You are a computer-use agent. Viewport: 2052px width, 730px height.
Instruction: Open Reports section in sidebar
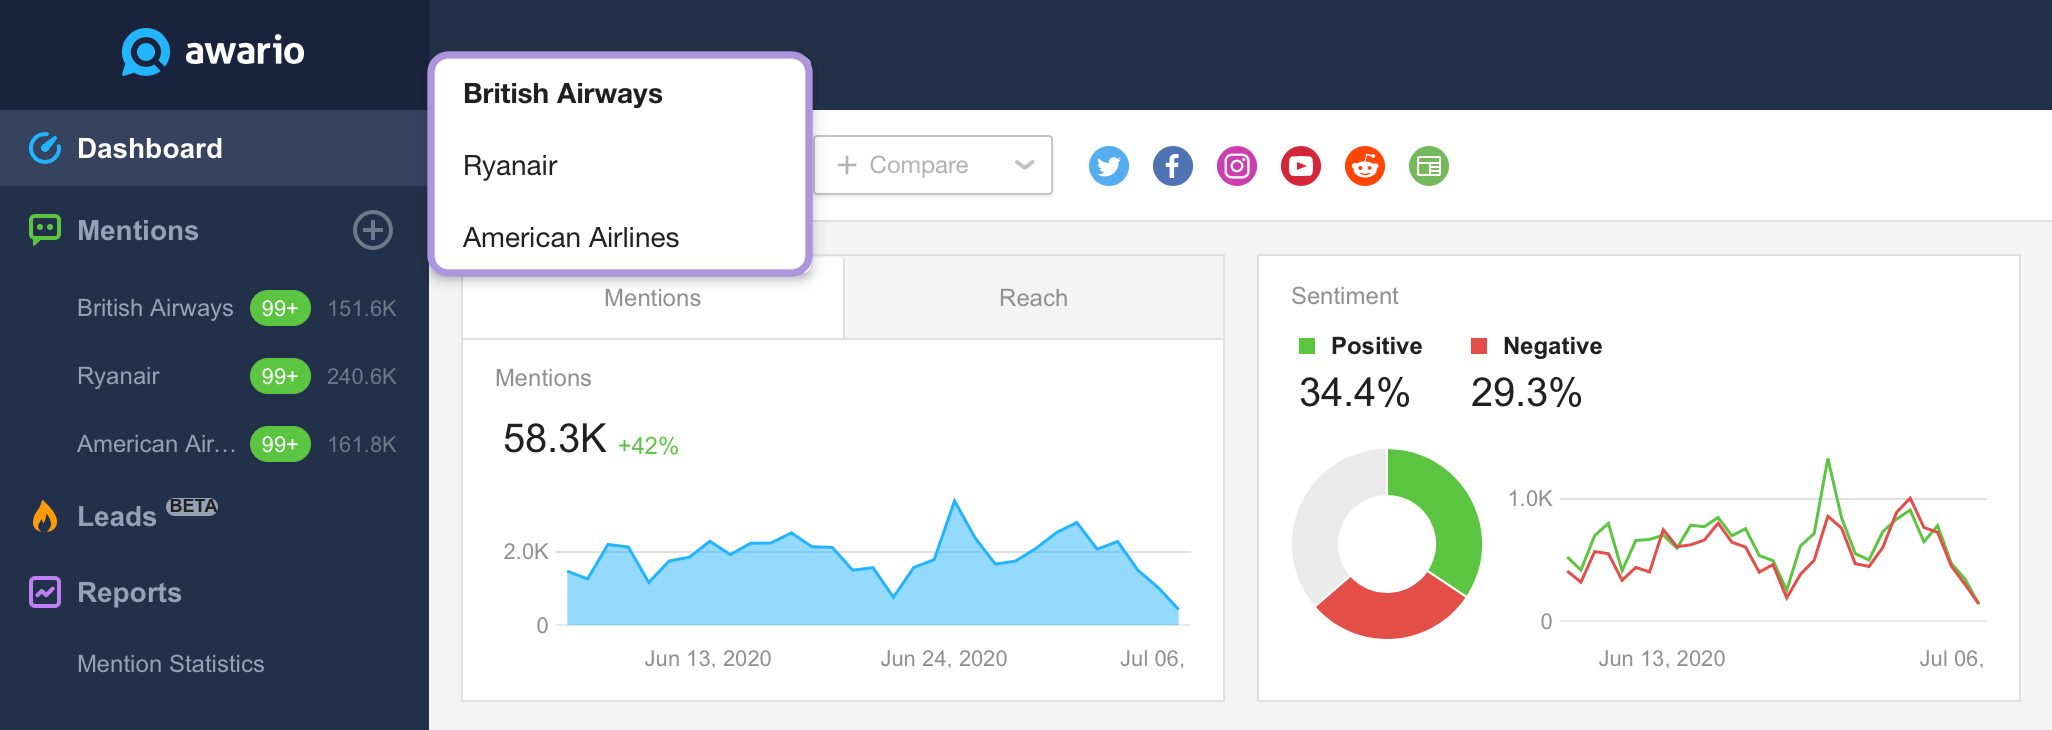(x=129, y=593)
